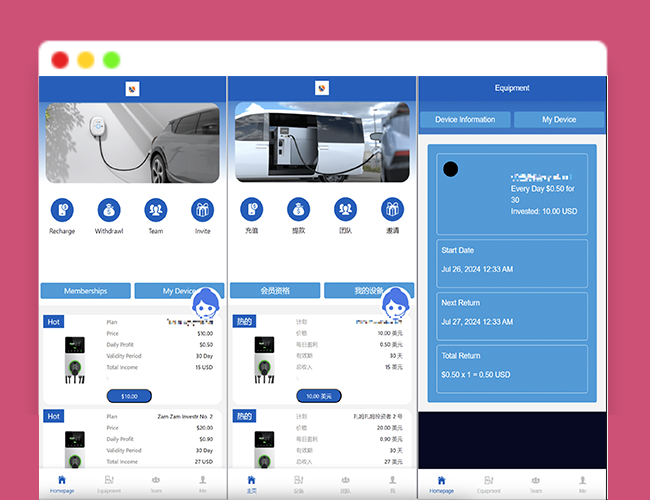Open the customer support avatar beside My Devices
650x500 pixels.
click(206, 300)
